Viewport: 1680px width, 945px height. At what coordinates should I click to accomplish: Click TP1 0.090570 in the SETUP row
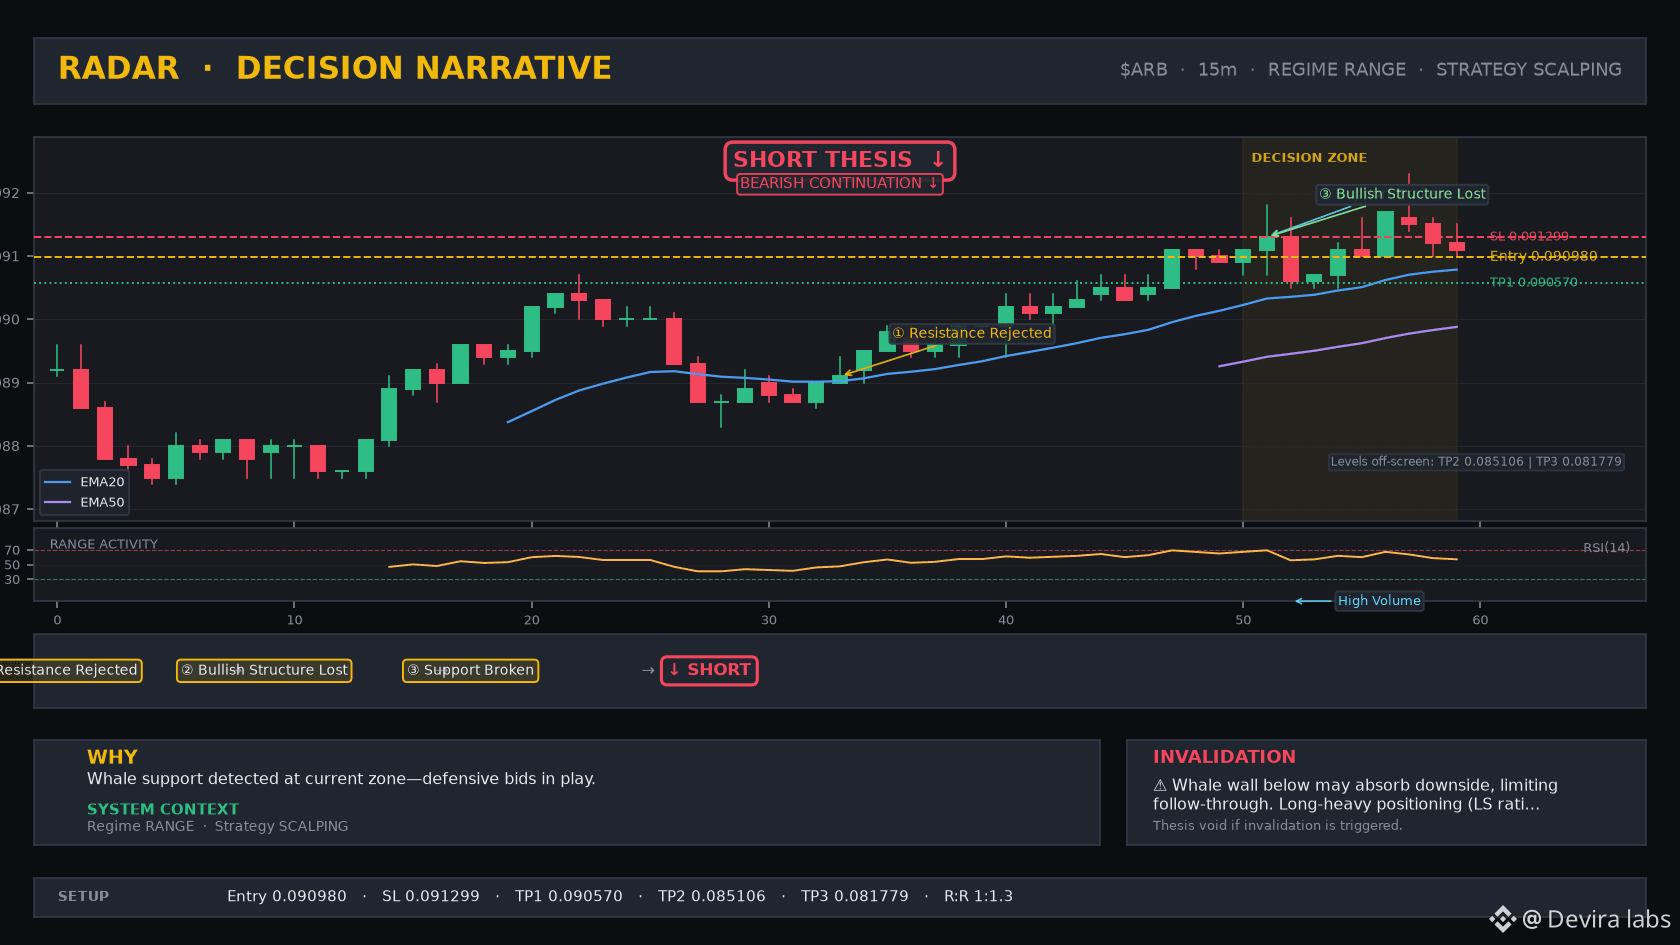[x=569, y=897]
